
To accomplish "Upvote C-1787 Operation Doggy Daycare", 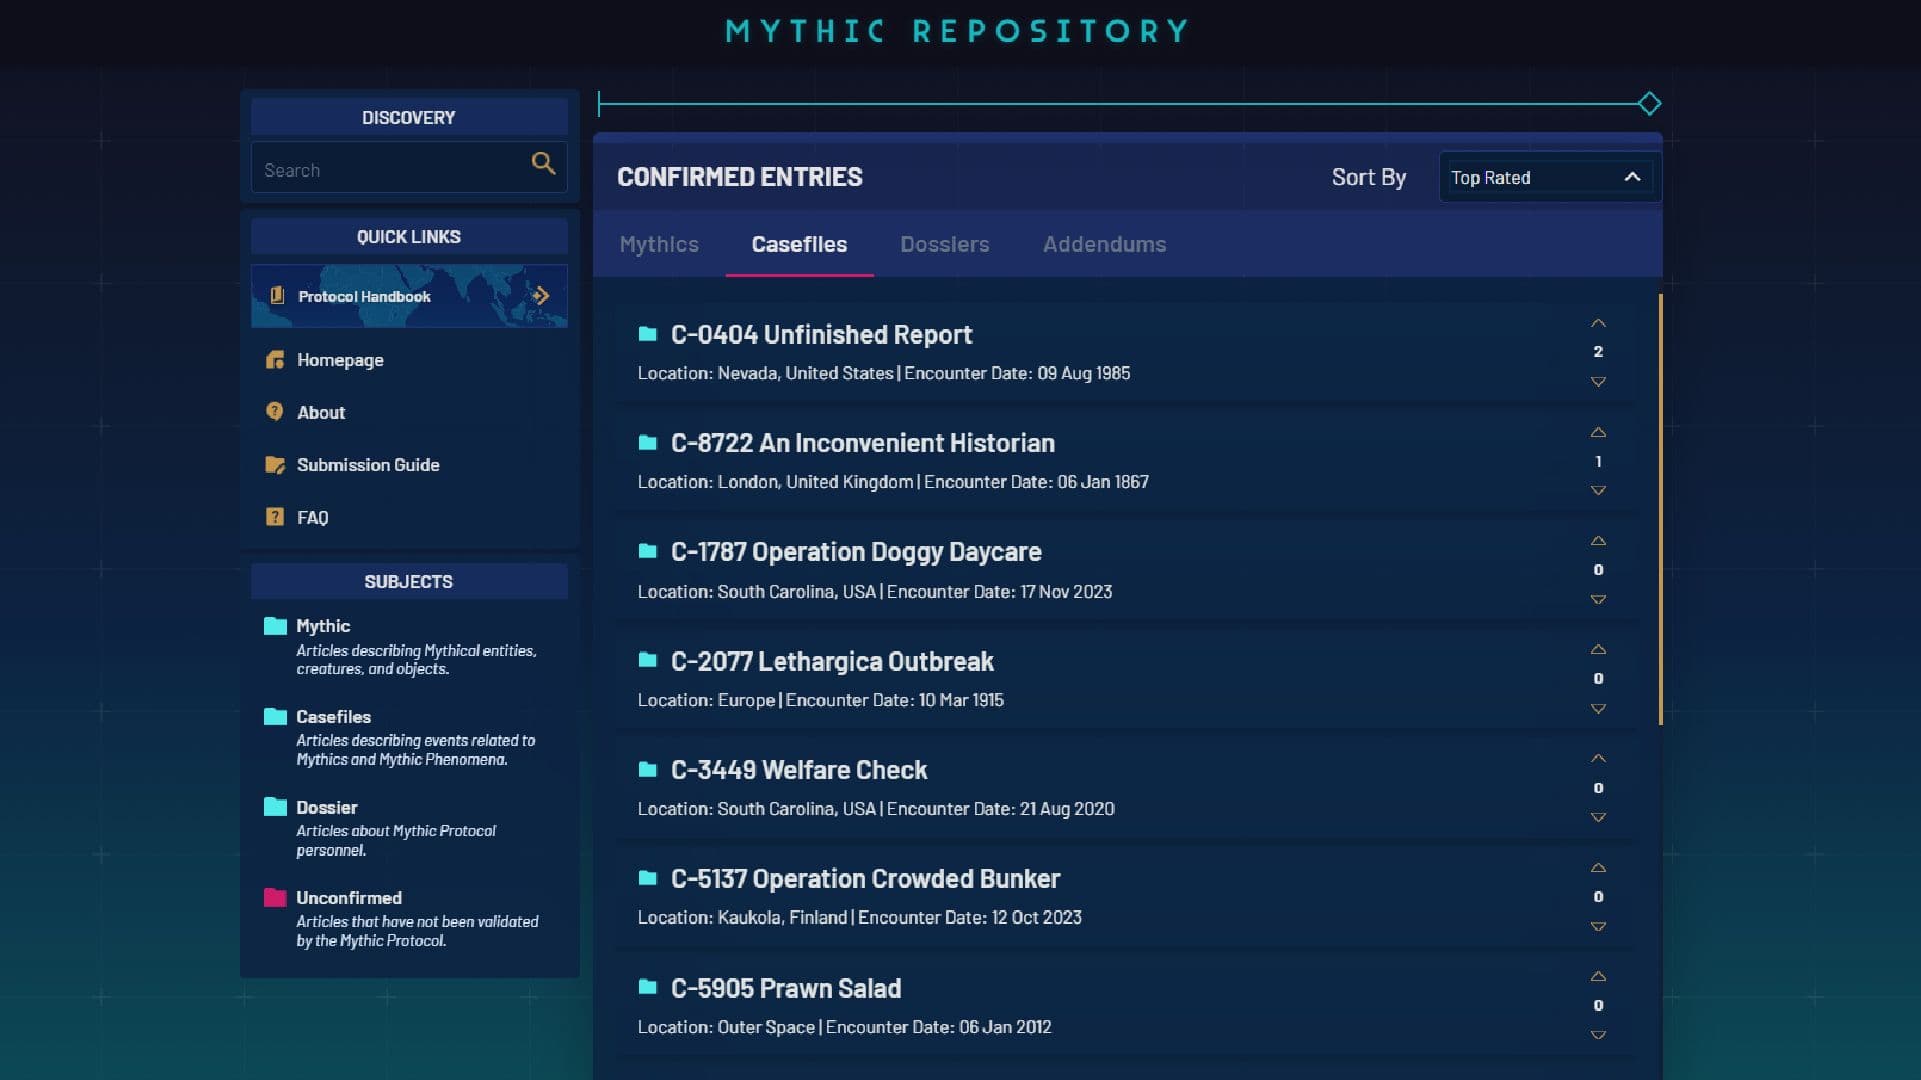I will [x=1598, y=541].
